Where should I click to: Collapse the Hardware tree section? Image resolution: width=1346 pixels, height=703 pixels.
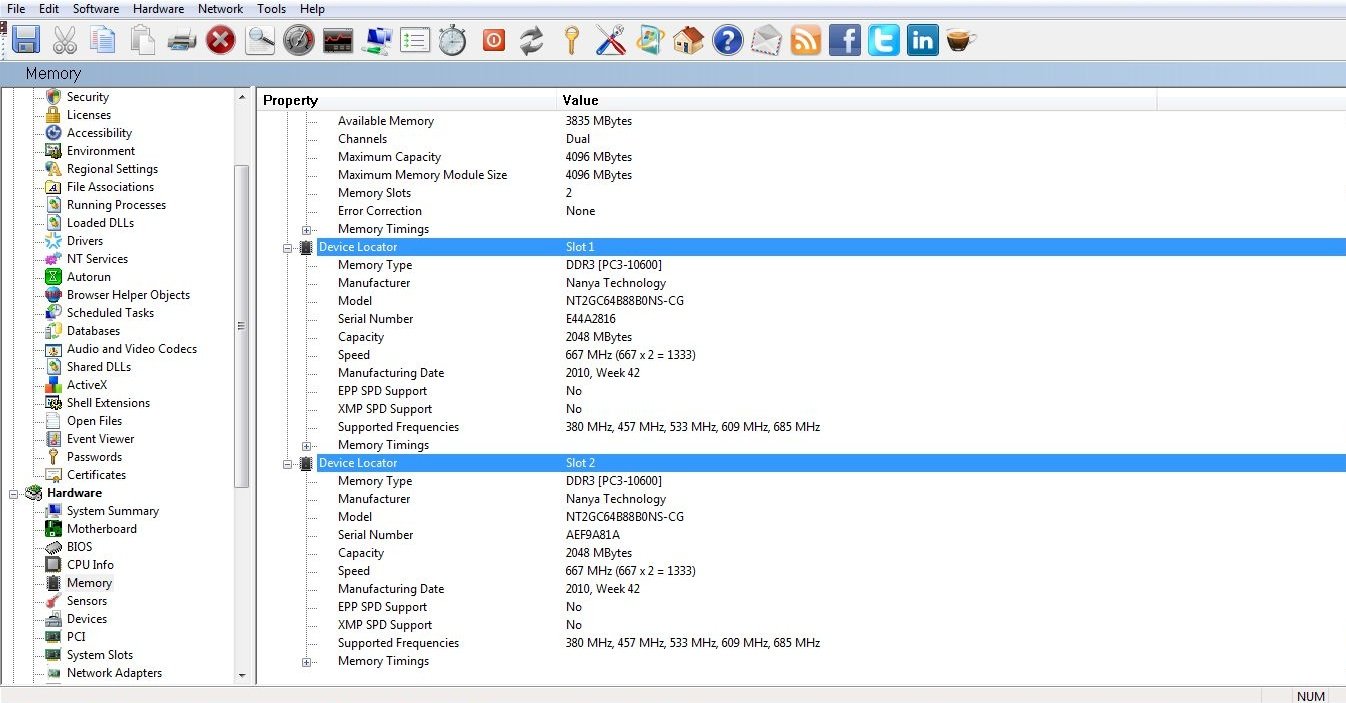pos(15,493)
